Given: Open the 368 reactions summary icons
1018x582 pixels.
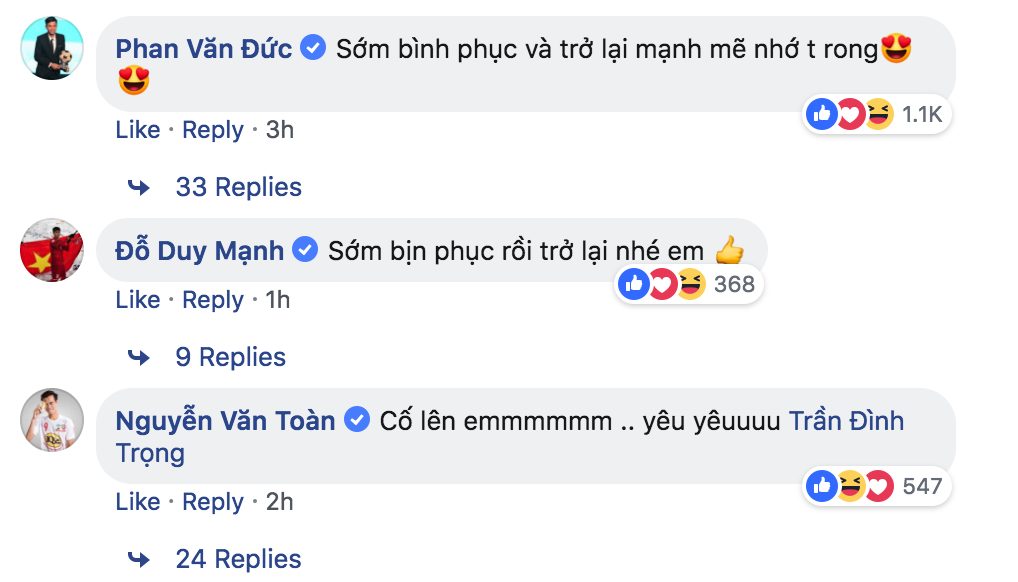Looking at the screenshot, I should 662,285.
